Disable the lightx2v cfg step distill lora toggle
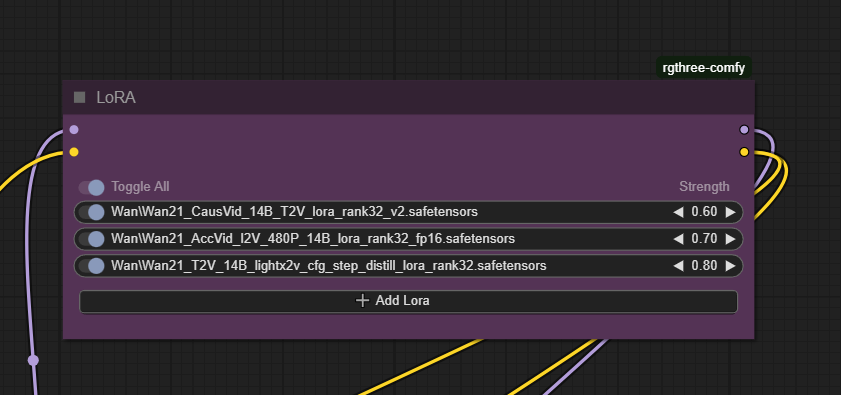This screenshot has height=395, width=841. [91, 266]
